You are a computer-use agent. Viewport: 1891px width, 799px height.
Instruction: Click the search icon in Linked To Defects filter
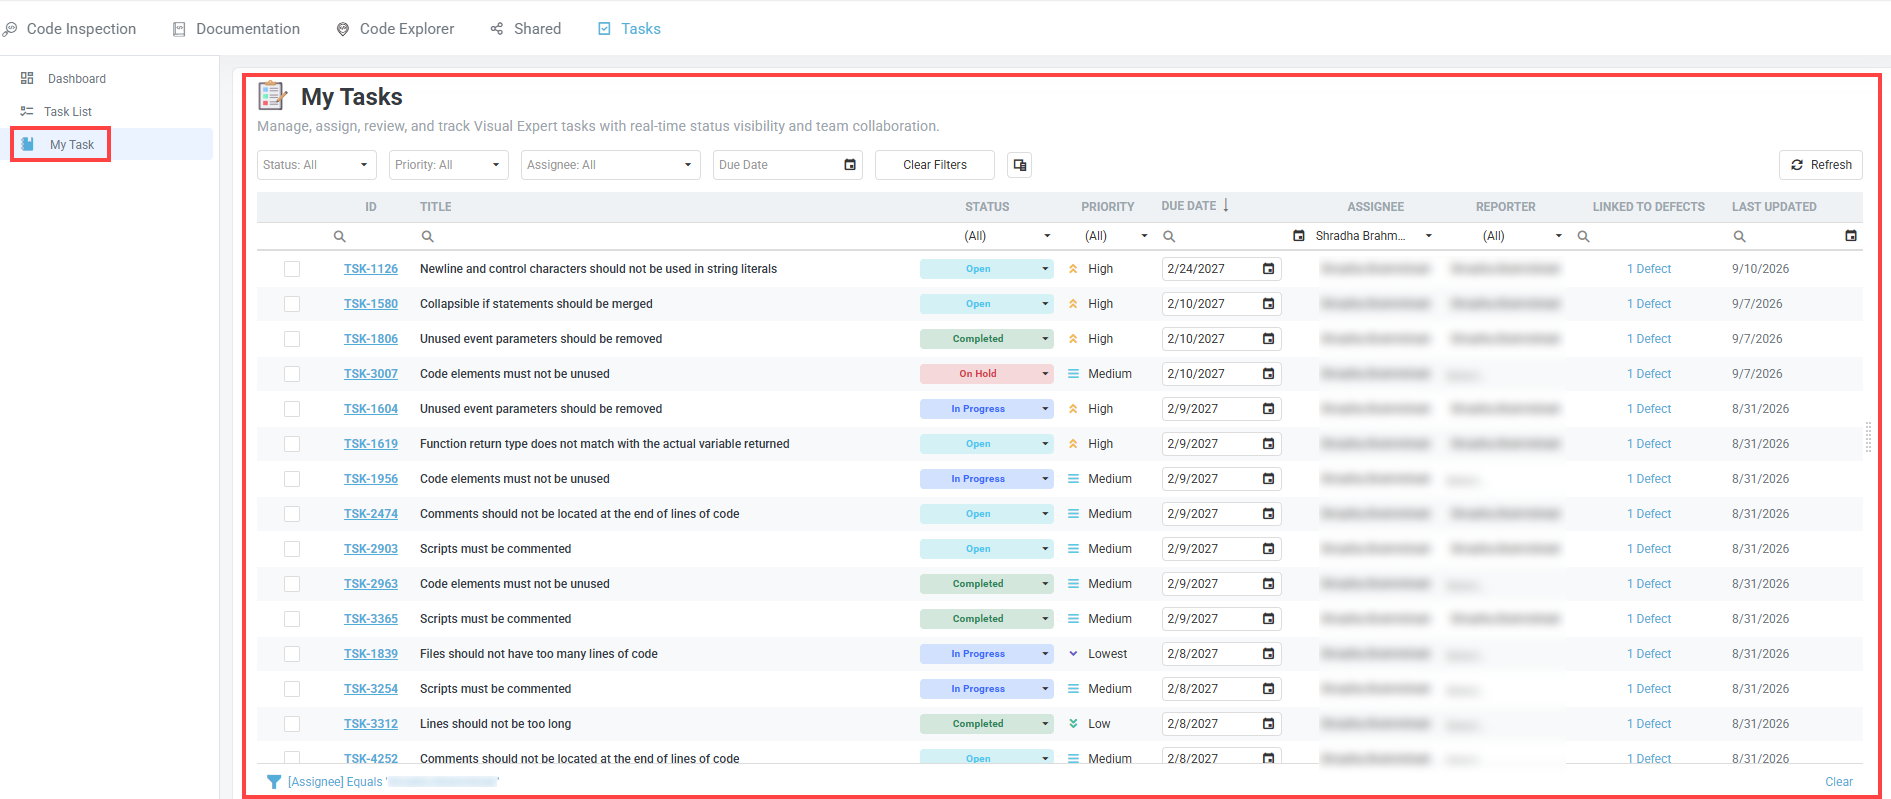pos(1583,237)
